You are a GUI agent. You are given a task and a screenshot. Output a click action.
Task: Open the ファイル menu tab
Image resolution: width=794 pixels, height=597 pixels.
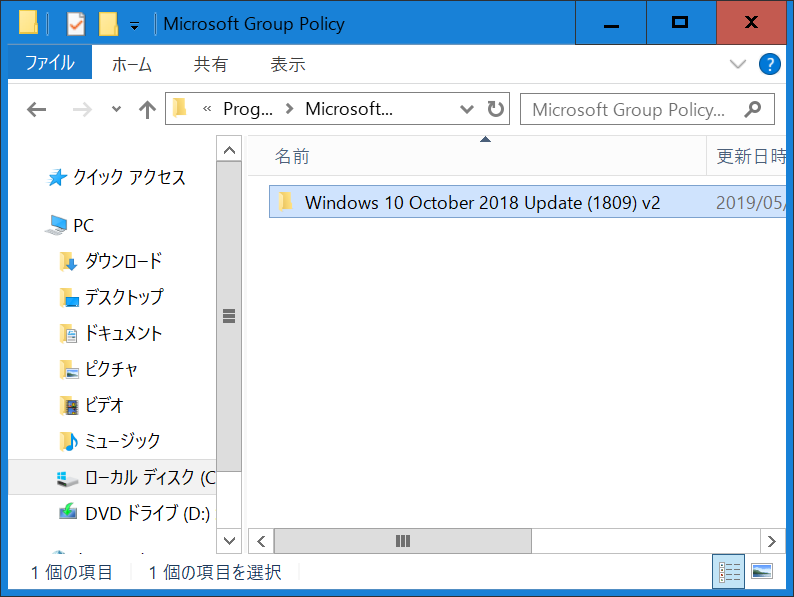50,63
